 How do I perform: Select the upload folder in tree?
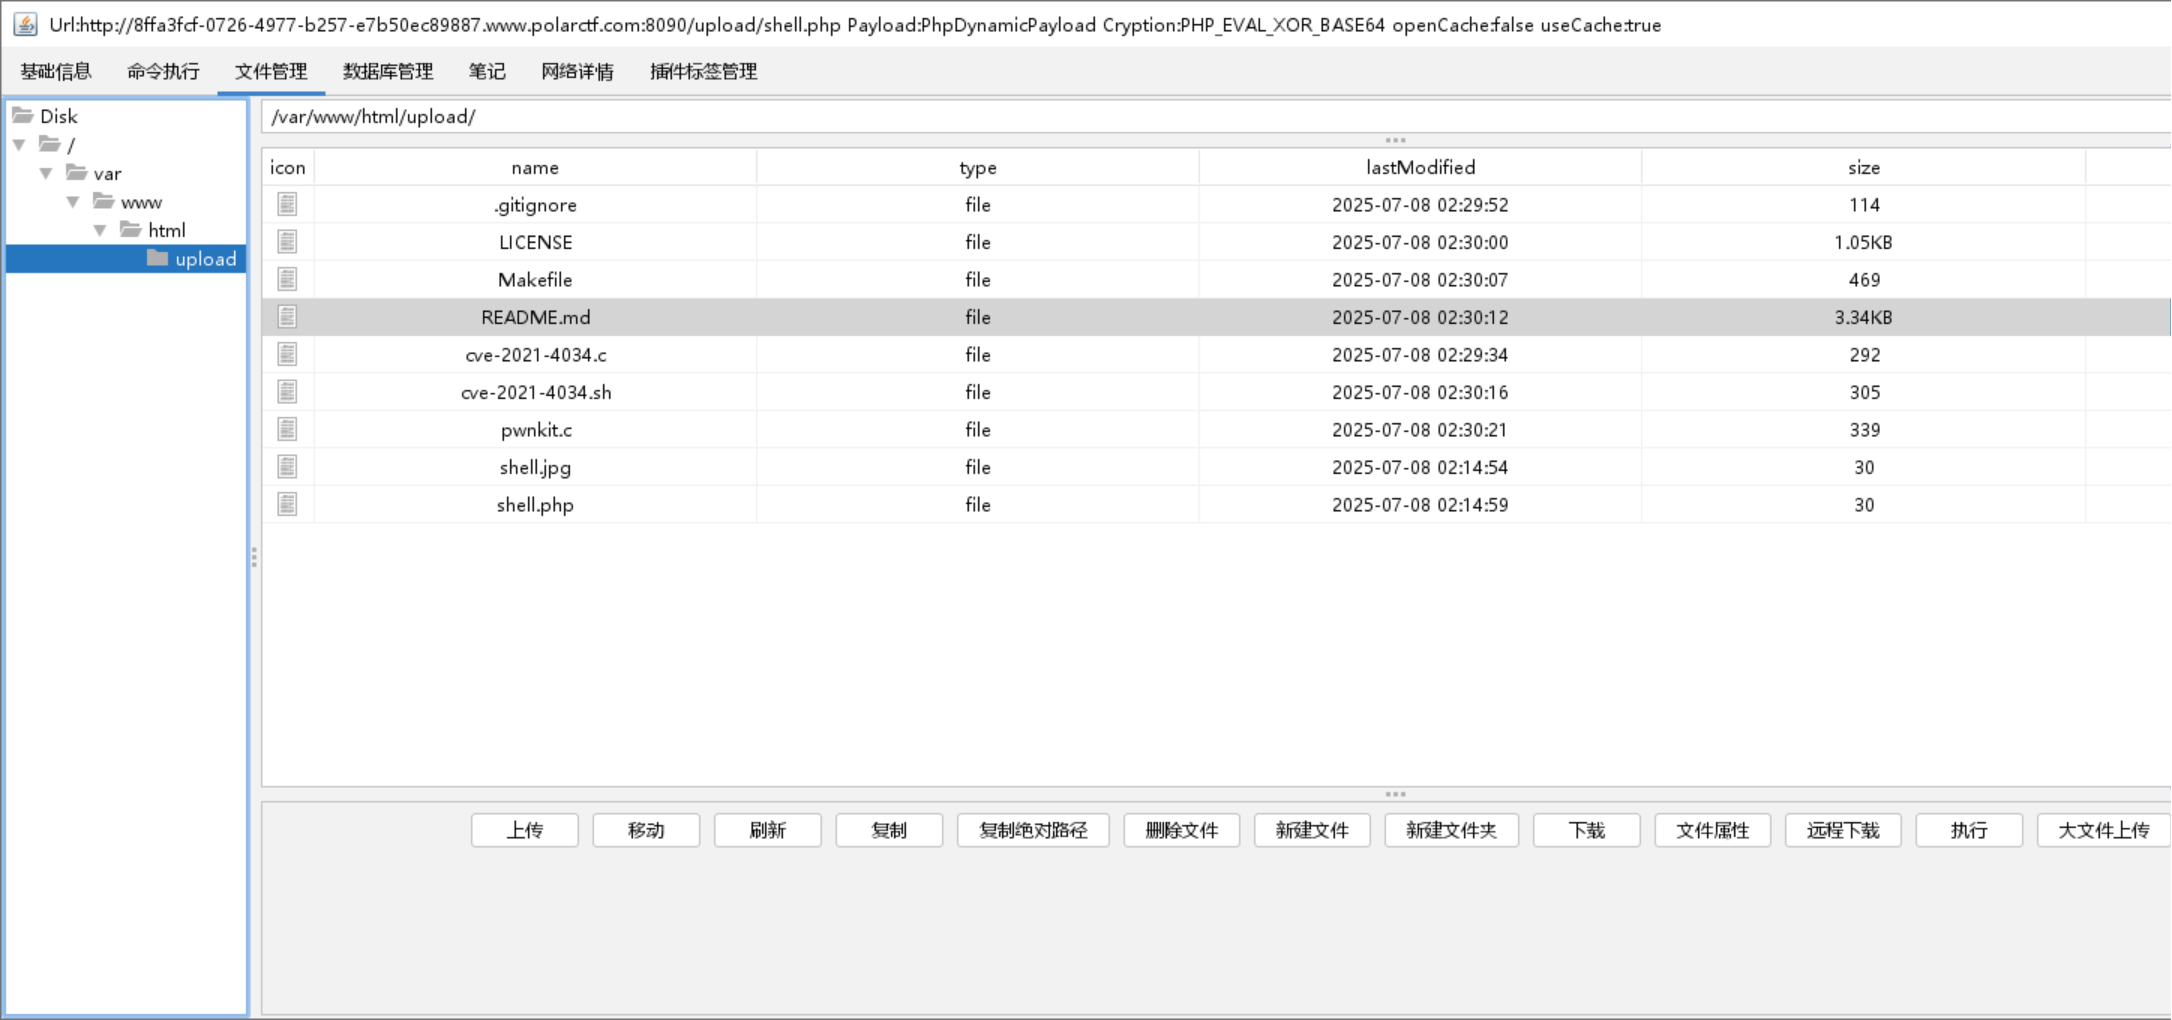(x=206, y=259)
